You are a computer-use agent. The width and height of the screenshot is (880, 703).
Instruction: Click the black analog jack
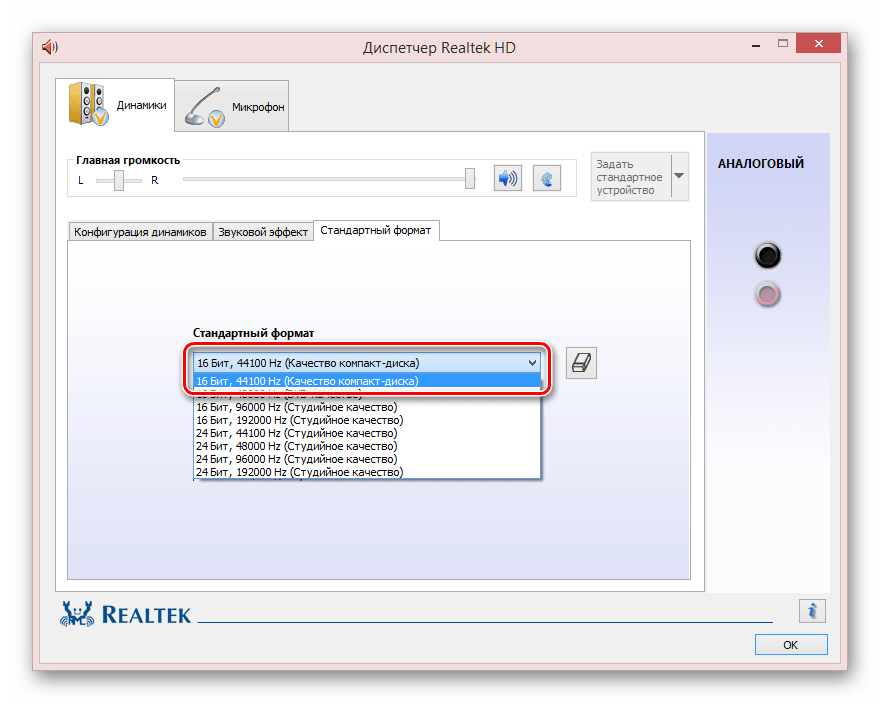[x=767, y=255]
